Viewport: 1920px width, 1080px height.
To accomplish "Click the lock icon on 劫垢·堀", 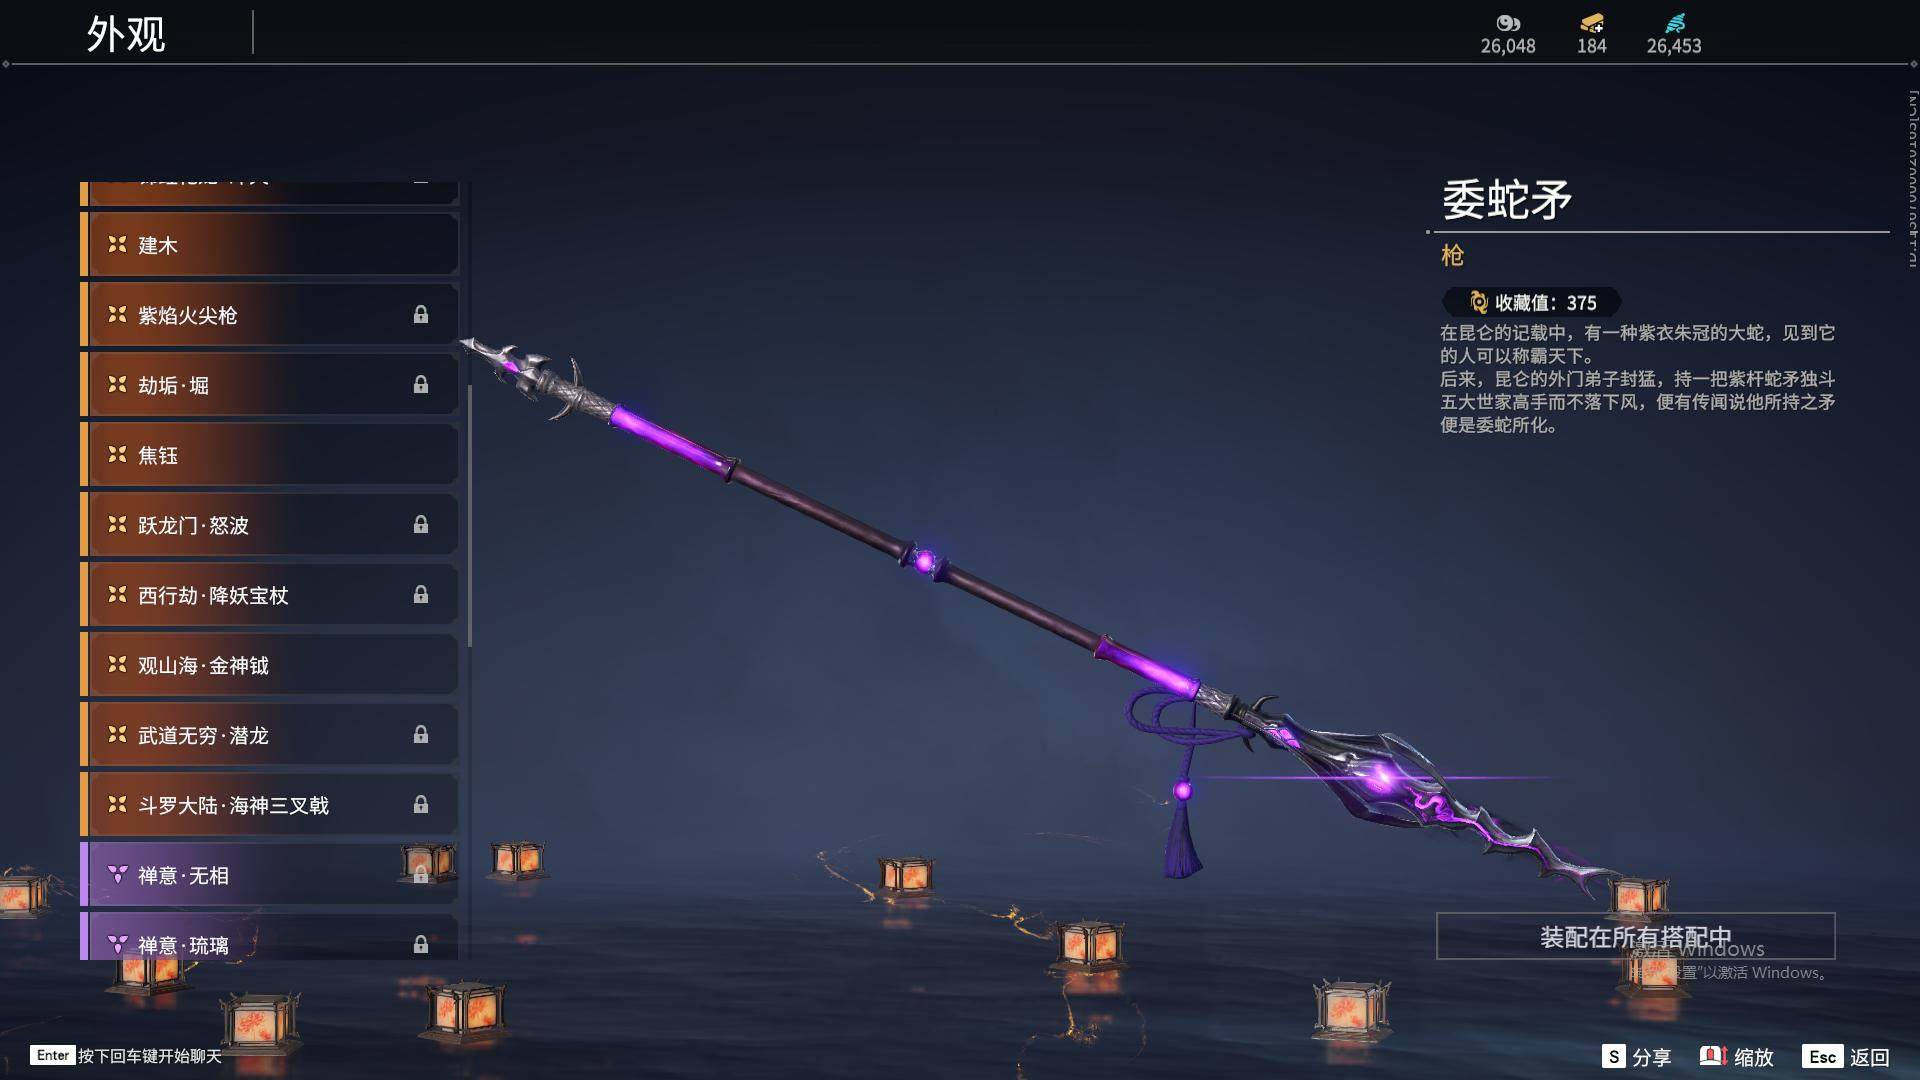I will (421, 385).
